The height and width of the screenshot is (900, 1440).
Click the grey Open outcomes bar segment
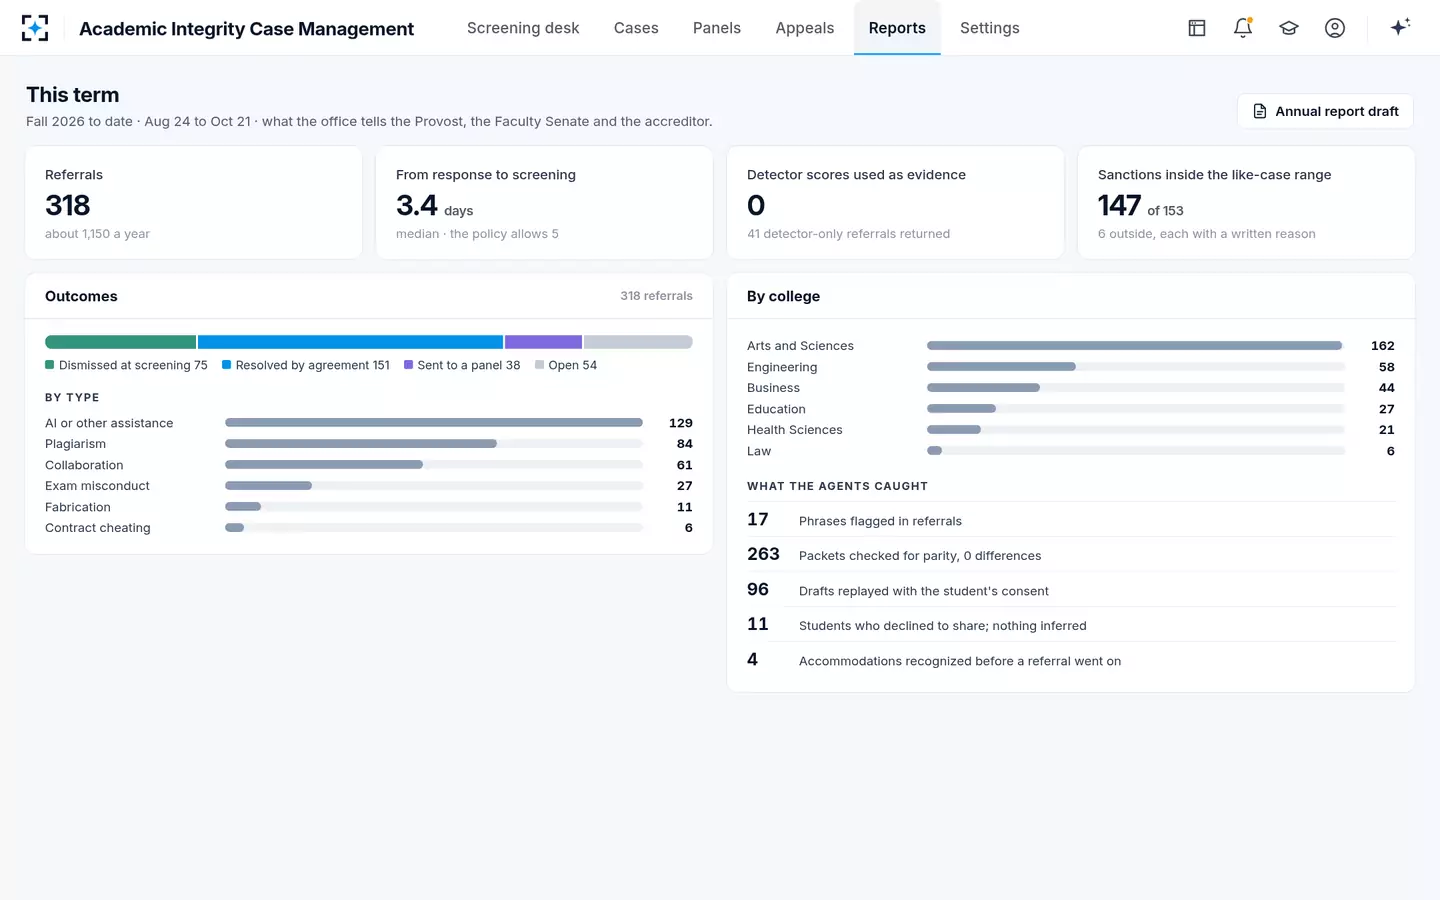point(638,342)
